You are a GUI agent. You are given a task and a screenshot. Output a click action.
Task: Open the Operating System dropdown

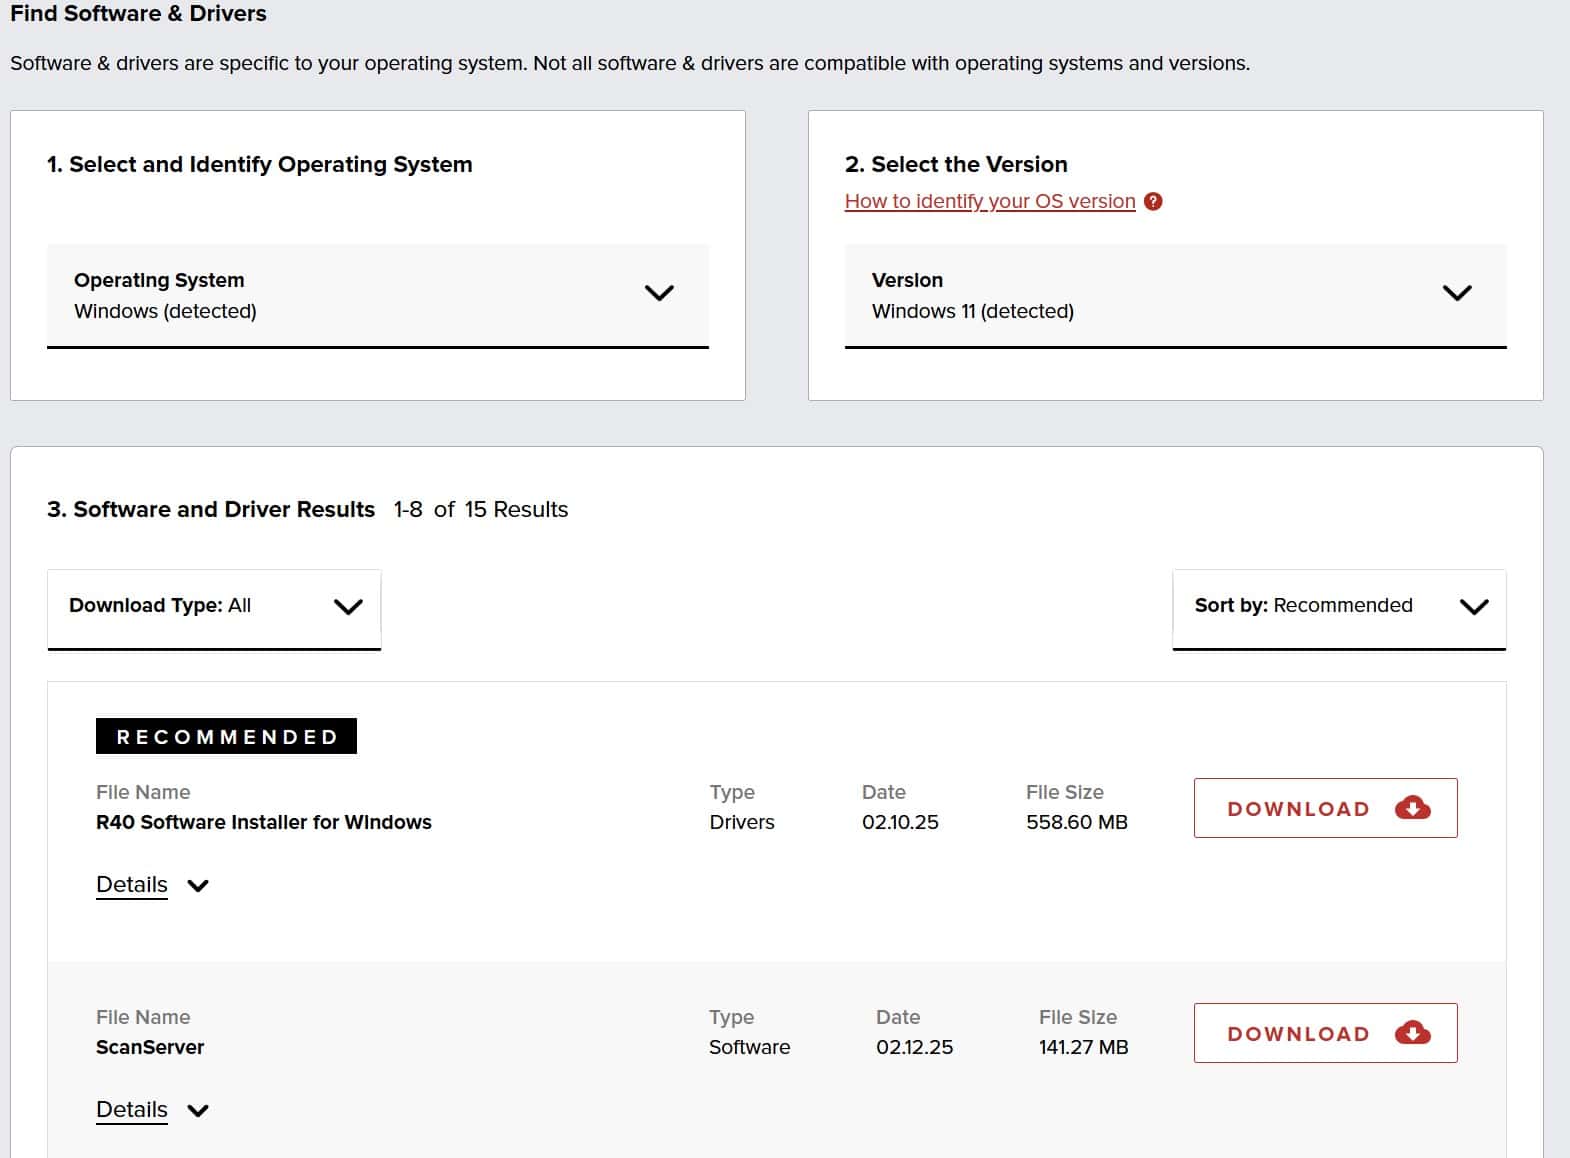[377, 296]
